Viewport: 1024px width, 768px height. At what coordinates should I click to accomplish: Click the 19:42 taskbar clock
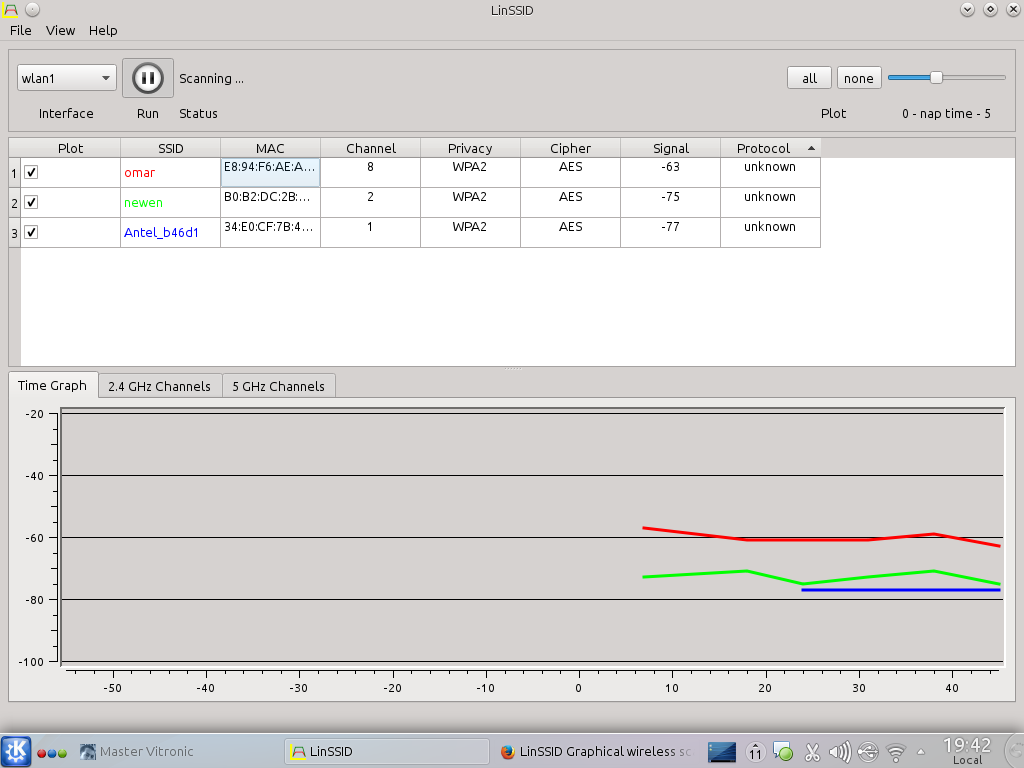pyautogui.click(x=967, y=751)
